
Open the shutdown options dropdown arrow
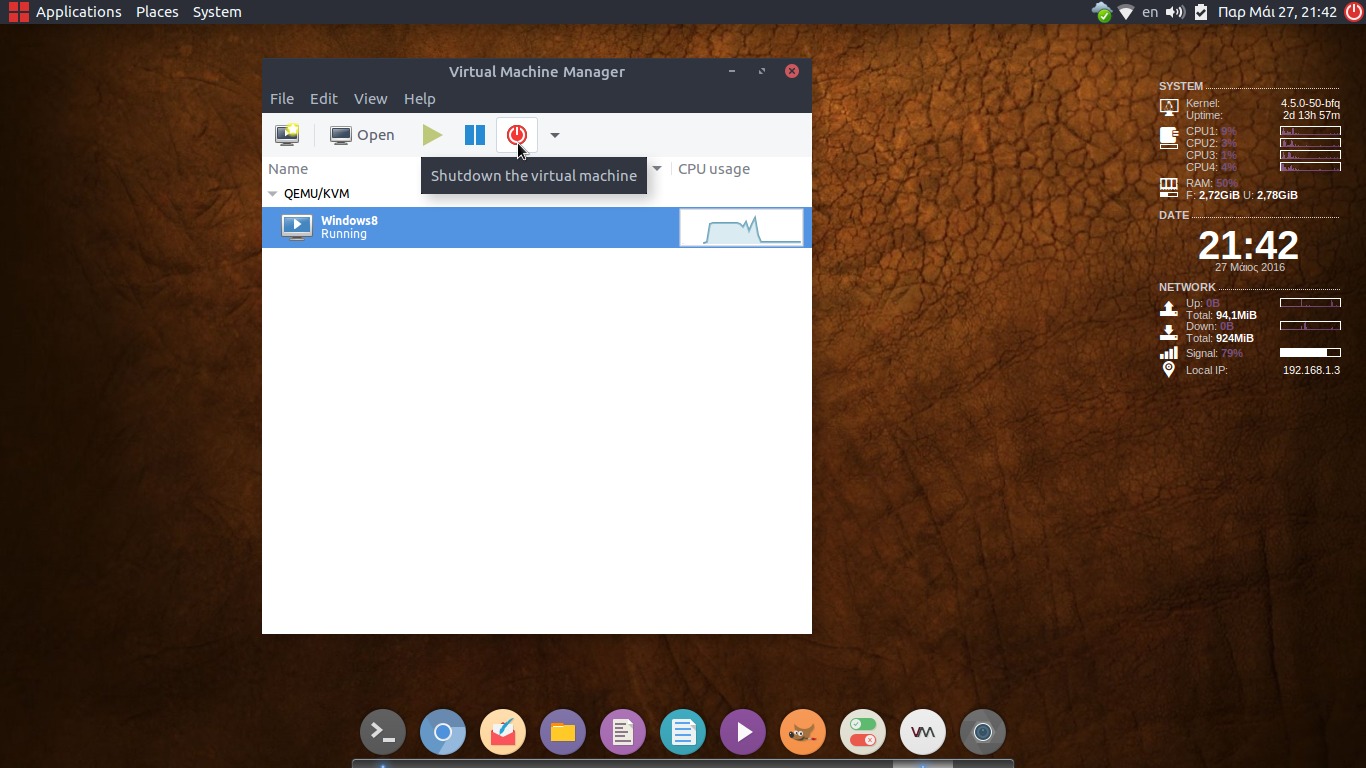(x=555, y=135)
